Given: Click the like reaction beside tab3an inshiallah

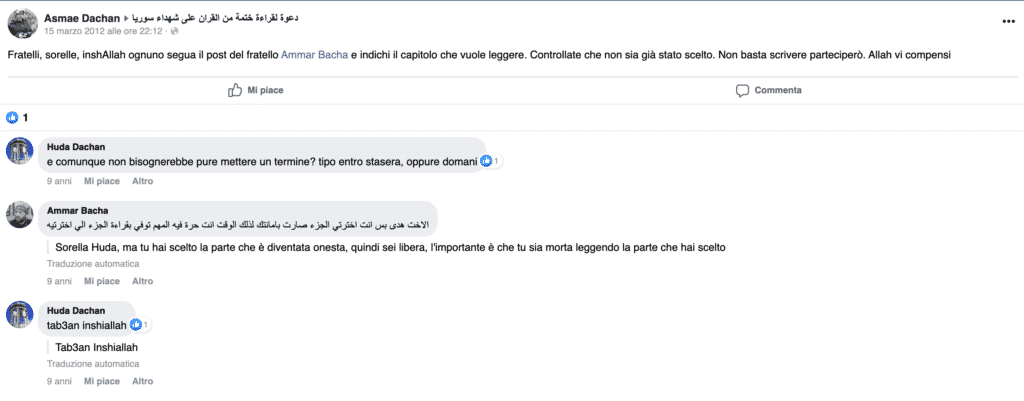Looking at the screenshot, I should pyautogui.click(x=140, y=324).
